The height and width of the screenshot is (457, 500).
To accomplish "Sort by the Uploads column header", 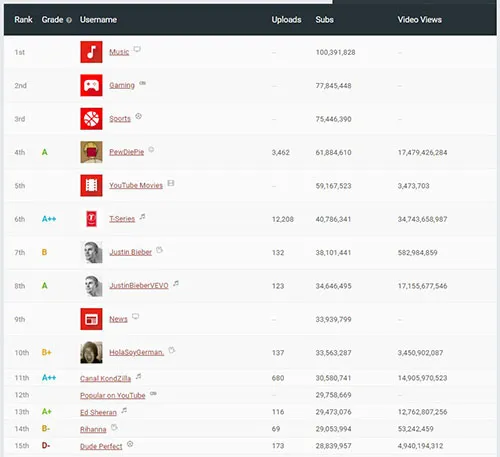I will pos(286,20).
